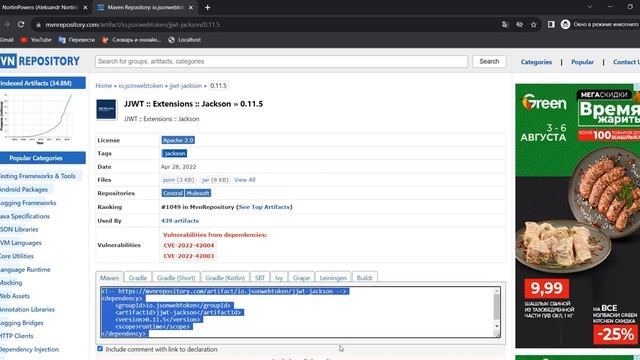This screenshot has width=640, height=360.
Task: Click the Apache 2.0 license tag
Action: click(x=178, y=140)
